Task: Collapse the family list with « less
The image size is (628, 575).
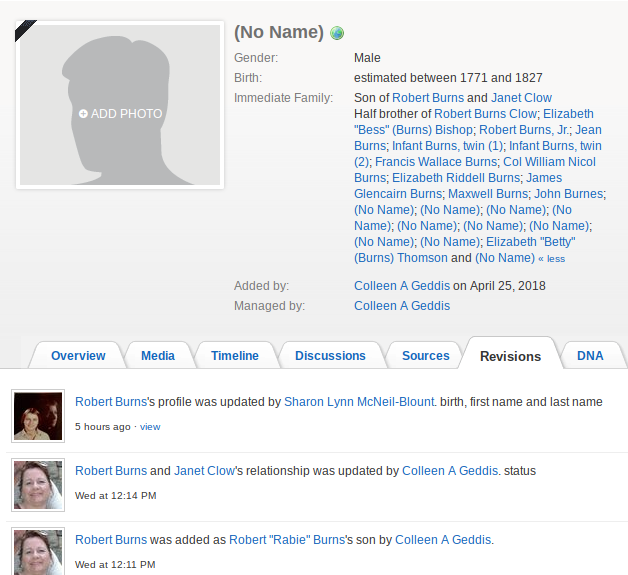Action: (x=551, y=259)
